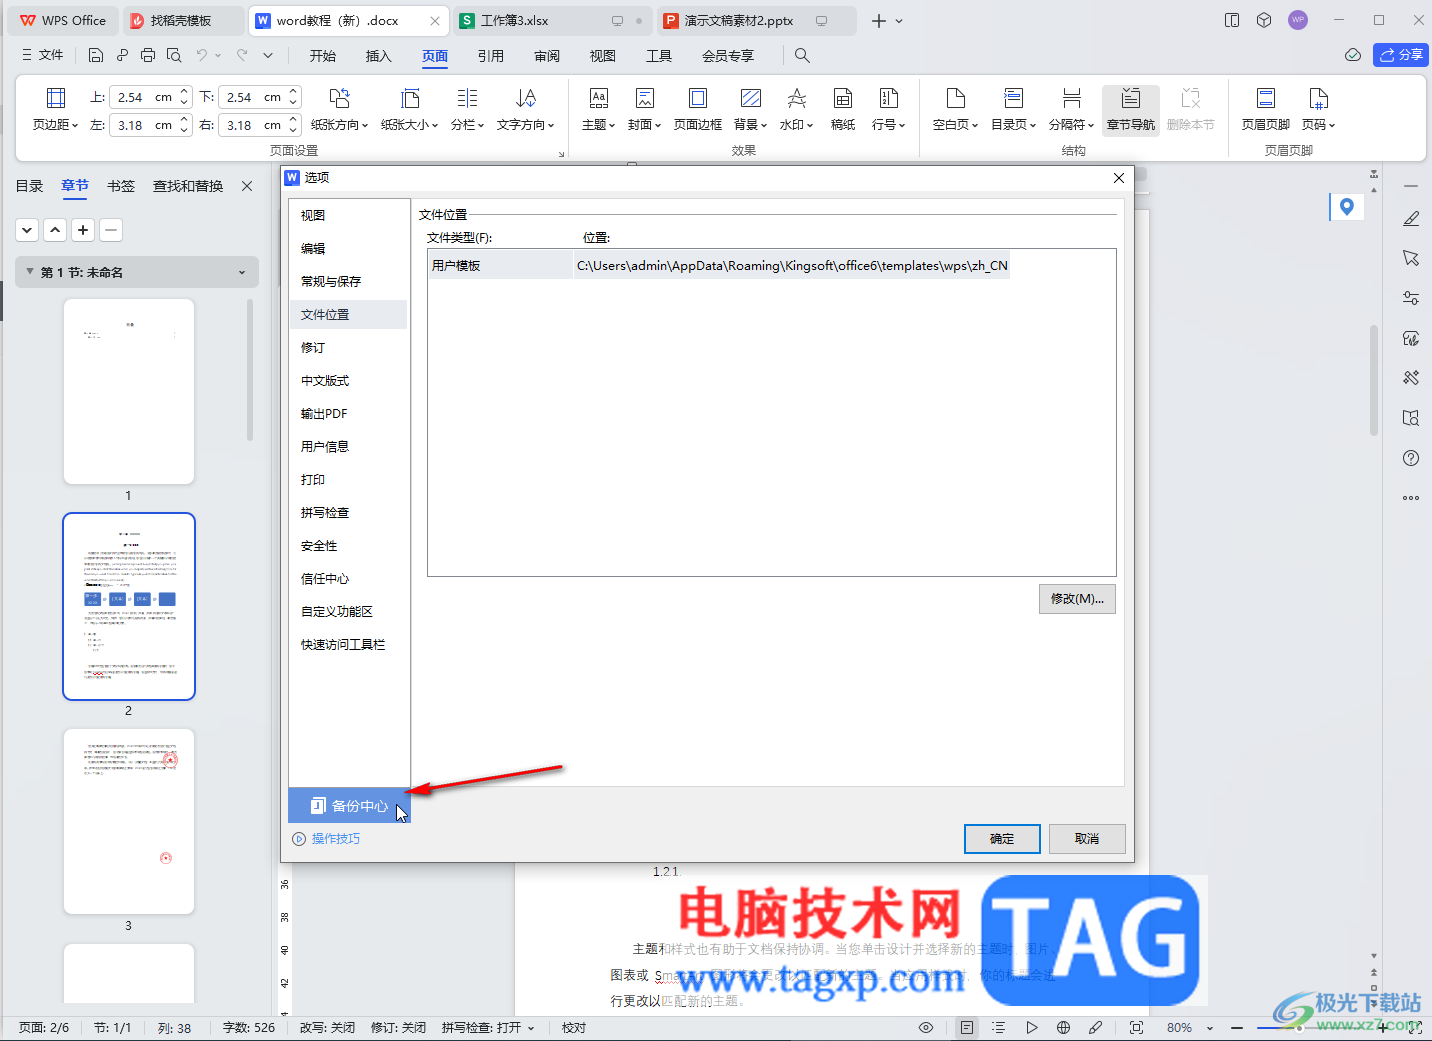Click the 字数: 526 word count in status bar
This screenshot has width=1432, height=1041.
[x=248, y=1028]
